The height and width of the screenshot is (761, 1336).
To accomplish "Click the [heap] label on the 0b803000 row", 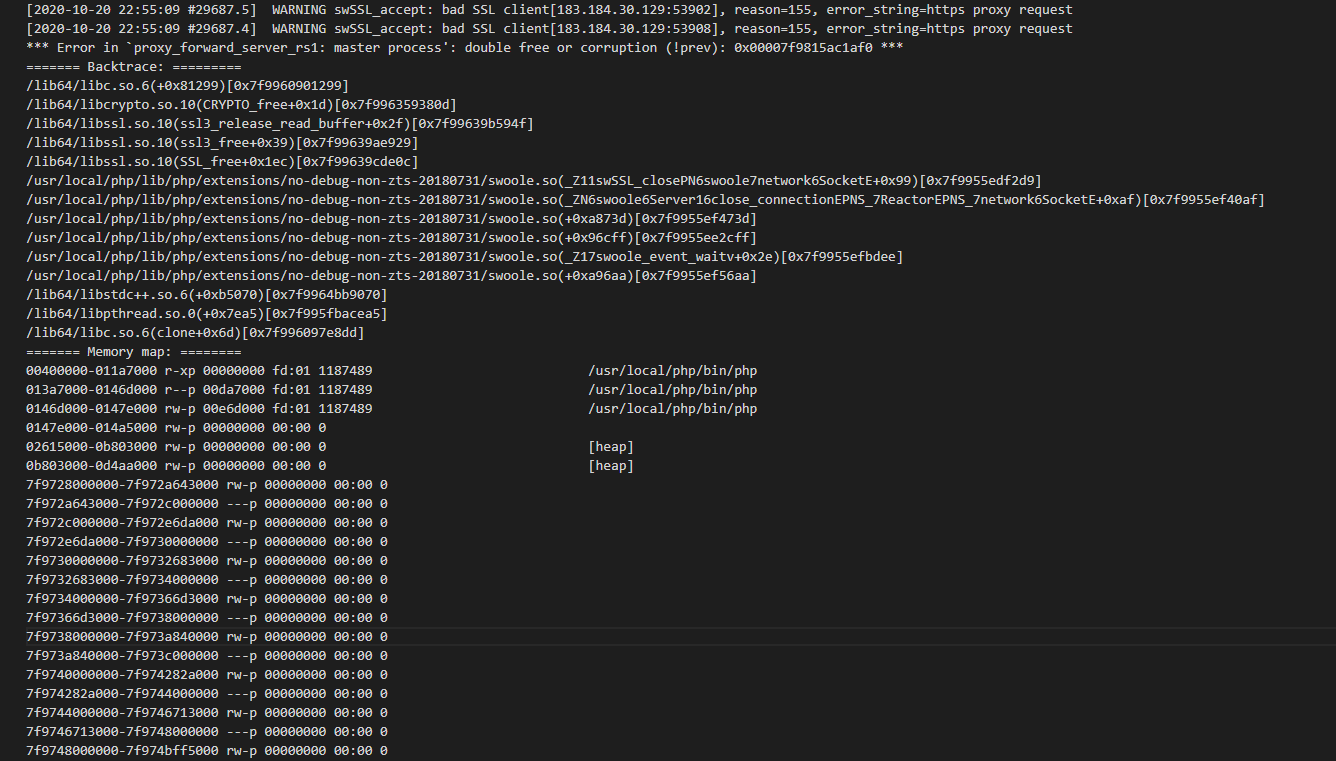I will (611, 466).
